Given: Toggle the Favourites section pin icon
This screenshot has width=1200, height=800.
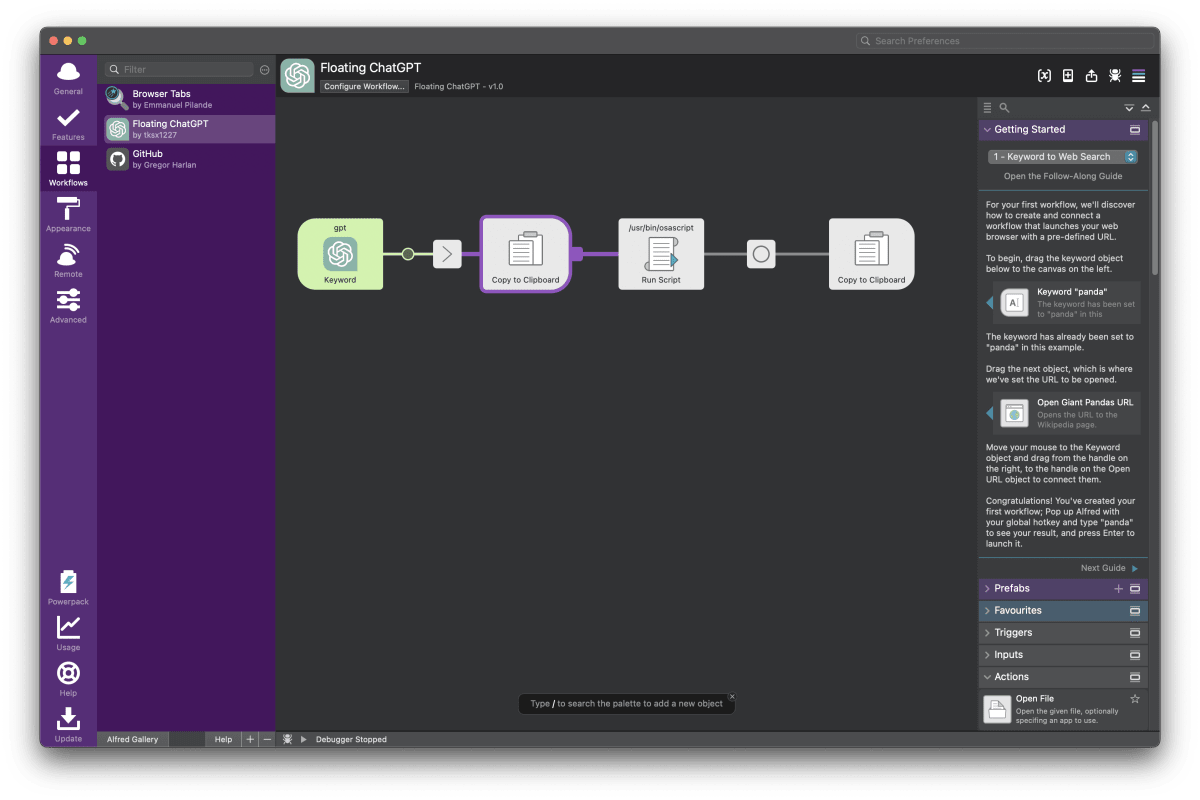Looking at the screenshot, I should 1135,611.
